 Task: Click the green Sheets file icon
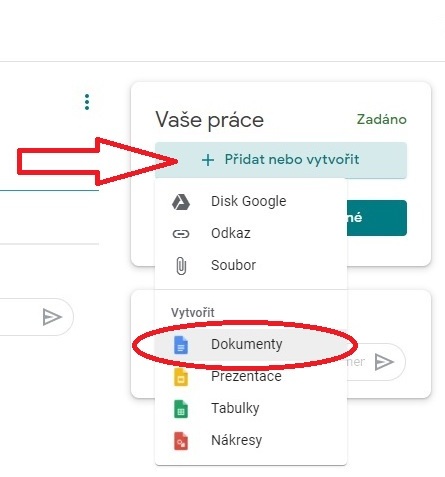(x=181, y=409)
